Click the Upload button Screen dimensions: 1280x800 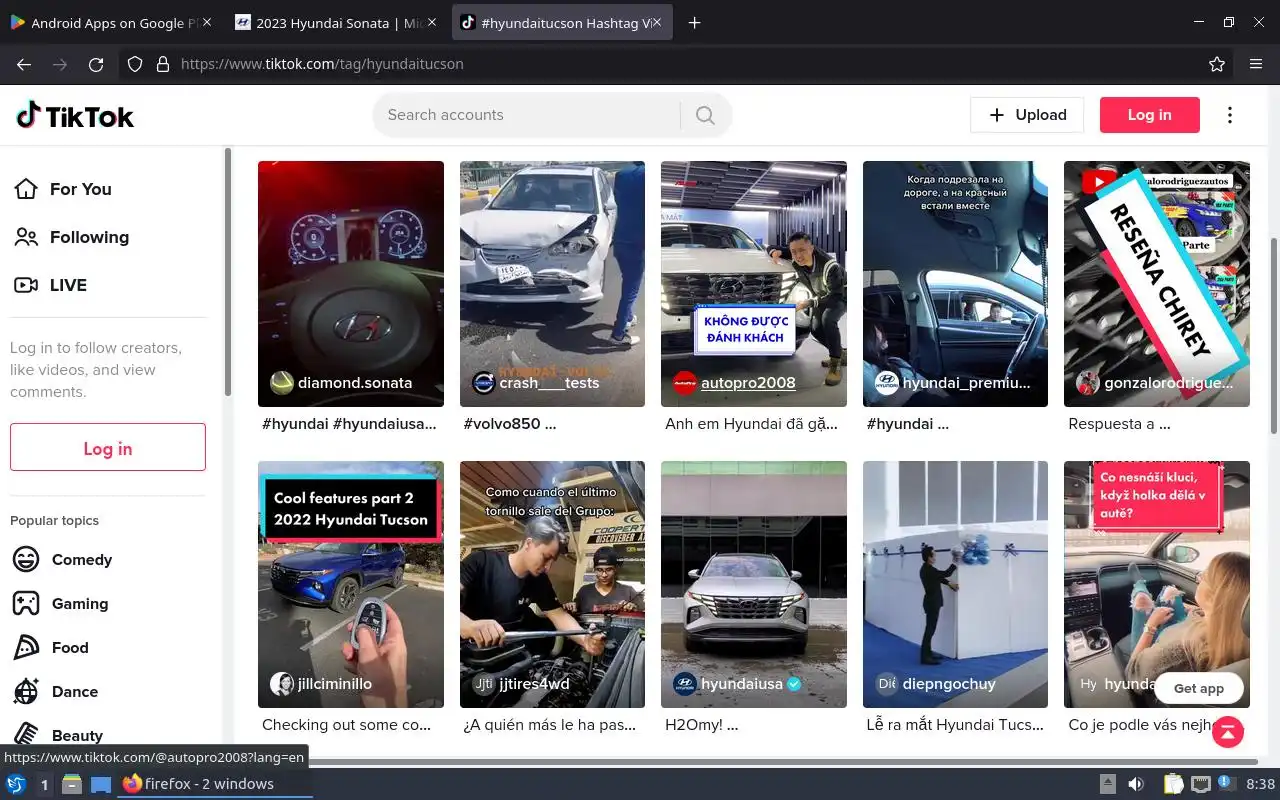coord(1027,115)
